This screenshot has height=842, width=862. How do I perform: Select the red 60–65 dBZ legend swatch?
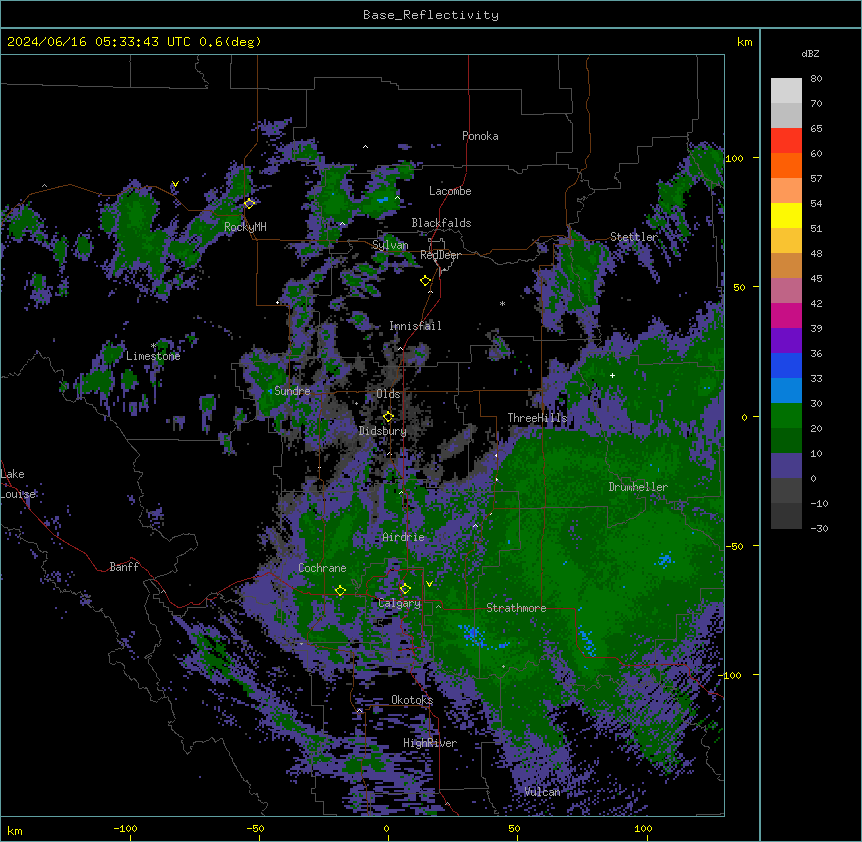click(x=786, y=140)
